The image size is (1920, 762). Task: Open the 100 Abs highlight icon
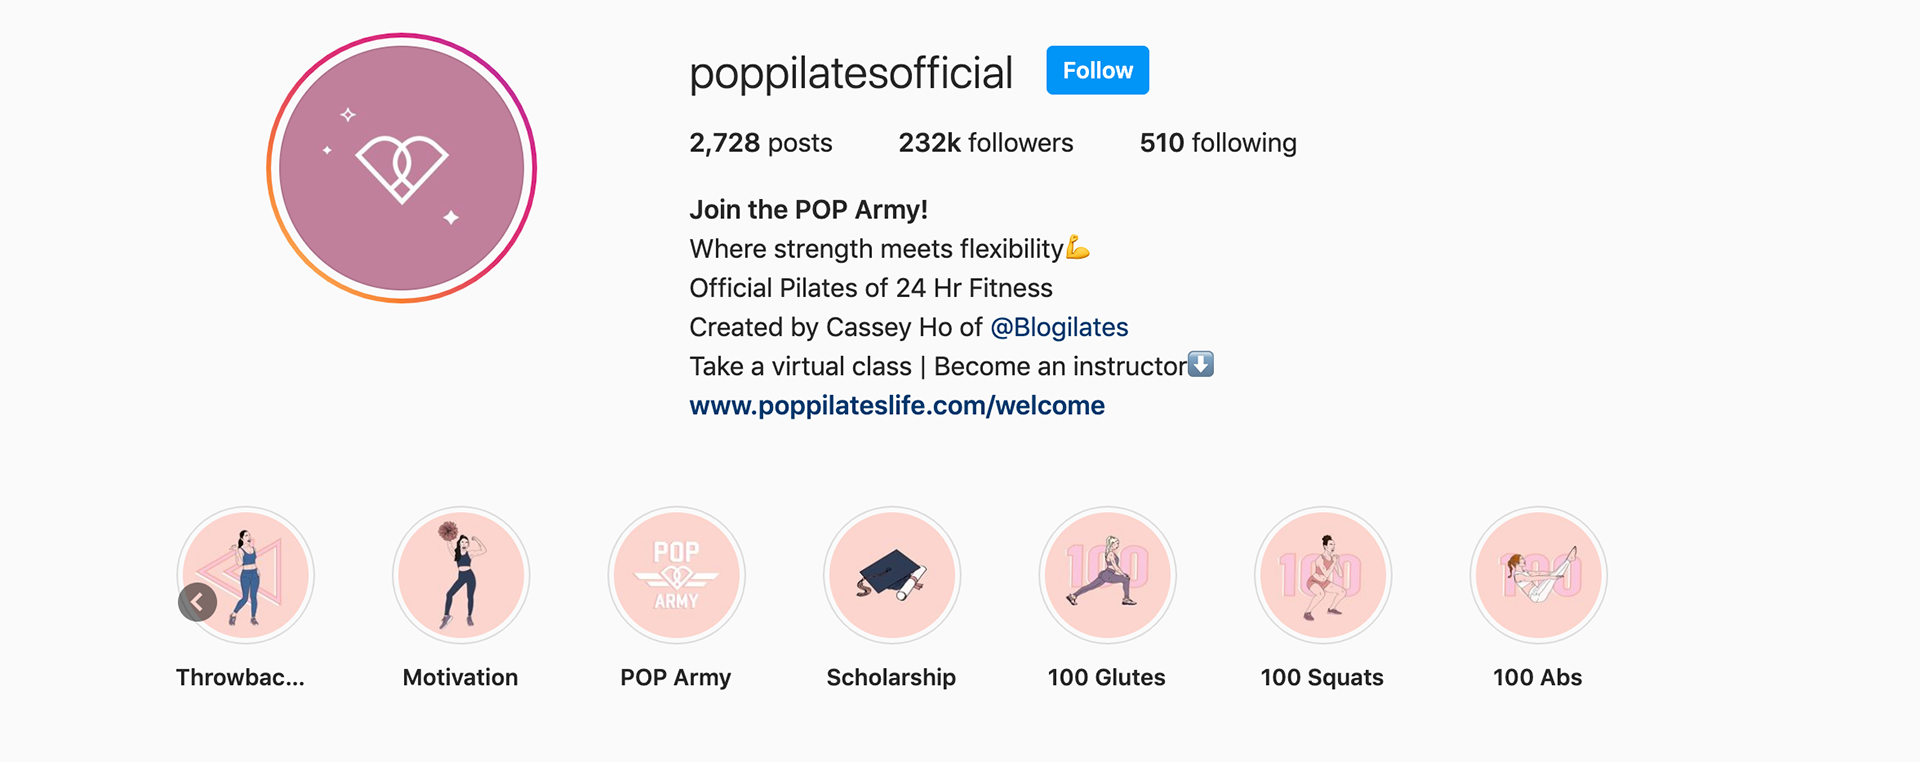coord(1539,575)
